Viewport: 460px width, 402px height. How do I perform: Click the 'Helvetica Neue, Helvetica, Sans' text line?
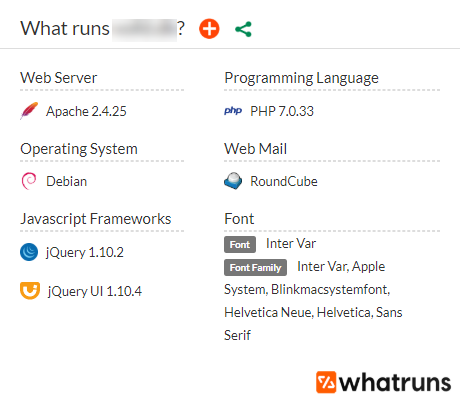click(x=313, y=312)
